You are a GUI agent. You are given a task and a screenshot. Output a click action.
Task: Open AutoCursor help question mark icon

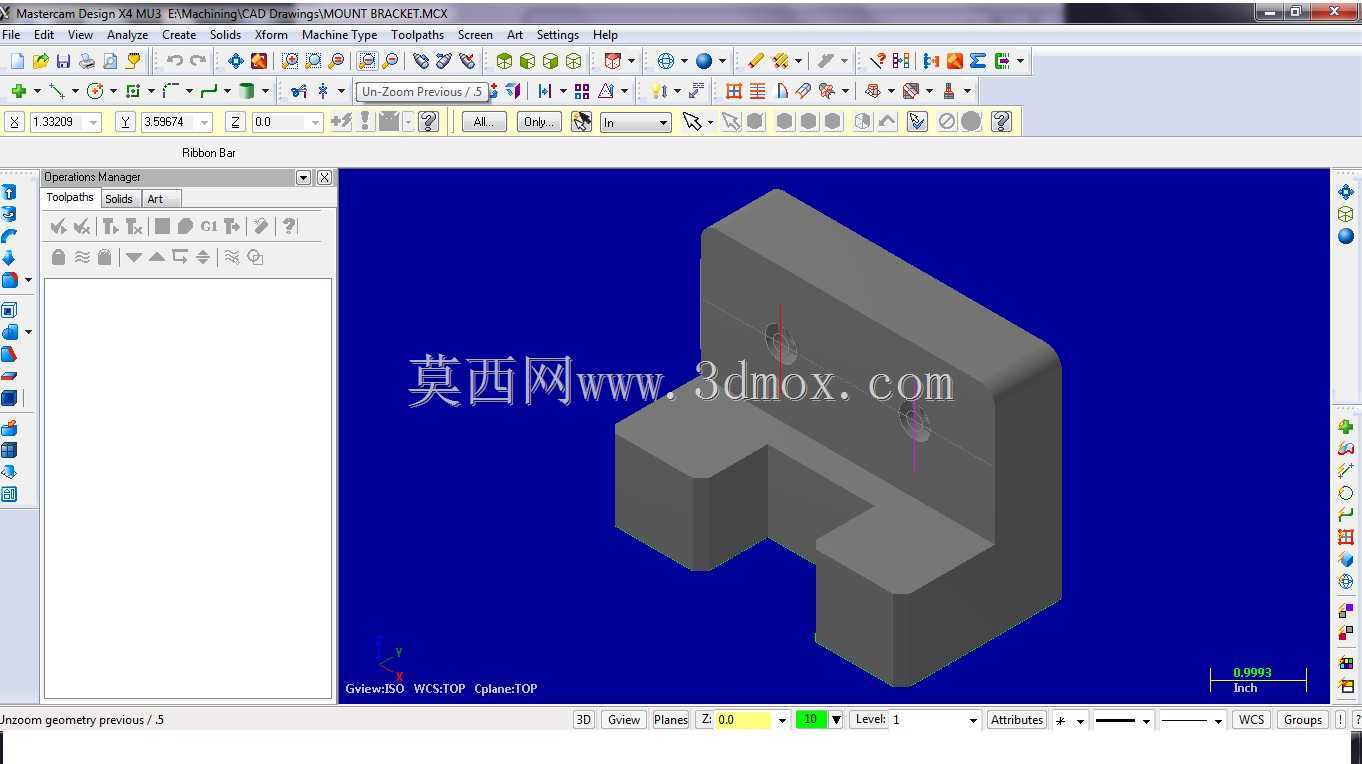(429, 122)
